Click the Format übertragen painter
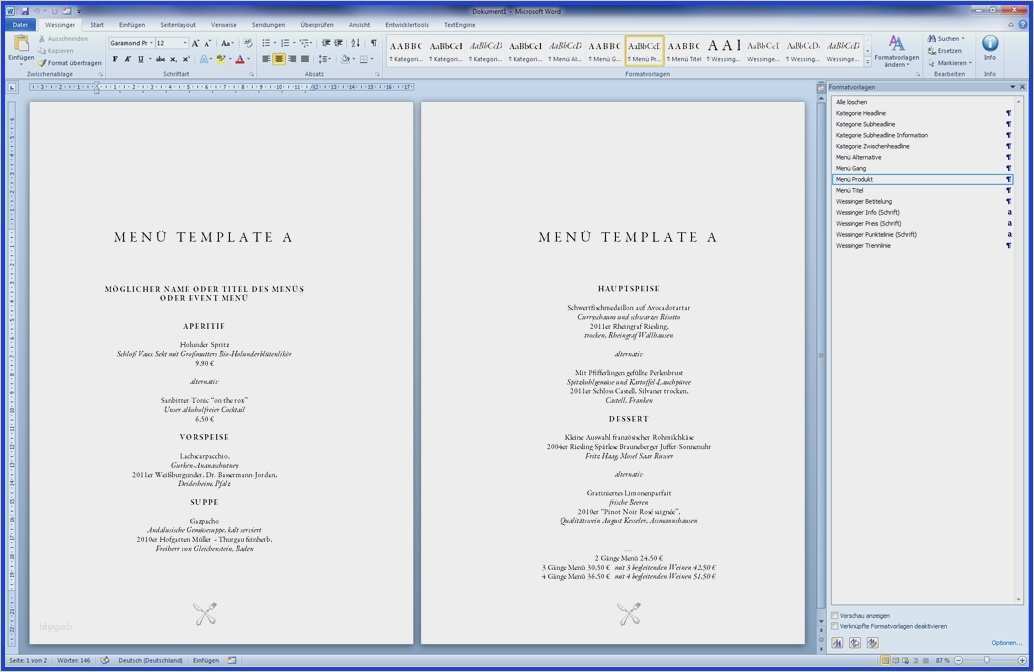Screen dimensions: 1034x672 (70, 63)
